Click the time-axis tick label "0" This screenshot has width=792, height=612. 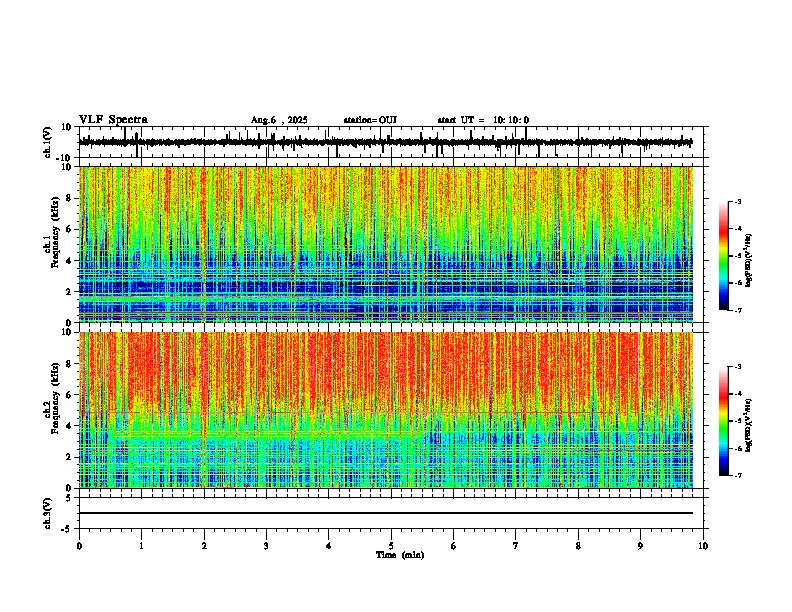(x=79, y=546)
